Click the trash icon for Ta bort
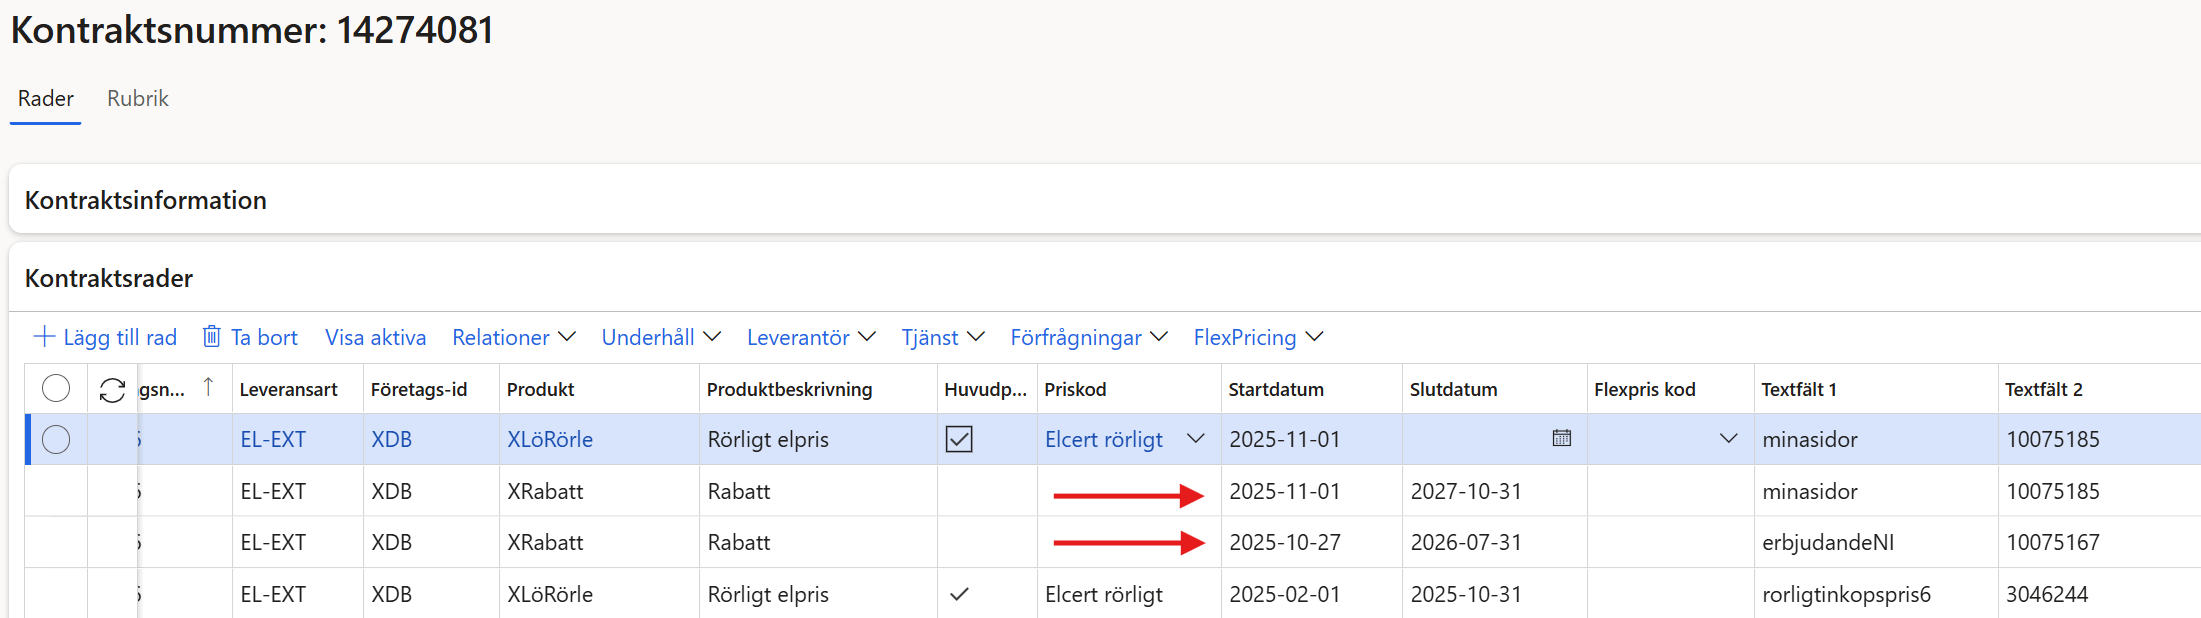Image resolution: width=2201 pixels, height=618 pixels. click(211, 337)
